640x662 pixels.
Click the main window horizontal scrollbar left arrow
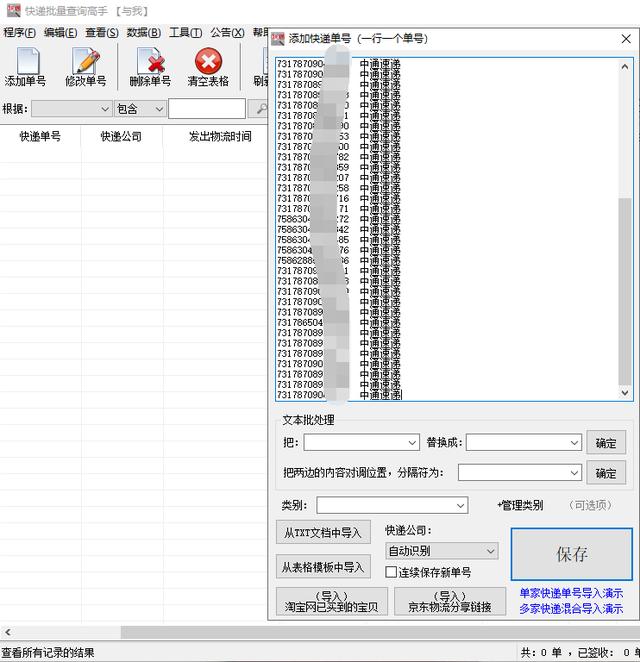click(8, 632)
